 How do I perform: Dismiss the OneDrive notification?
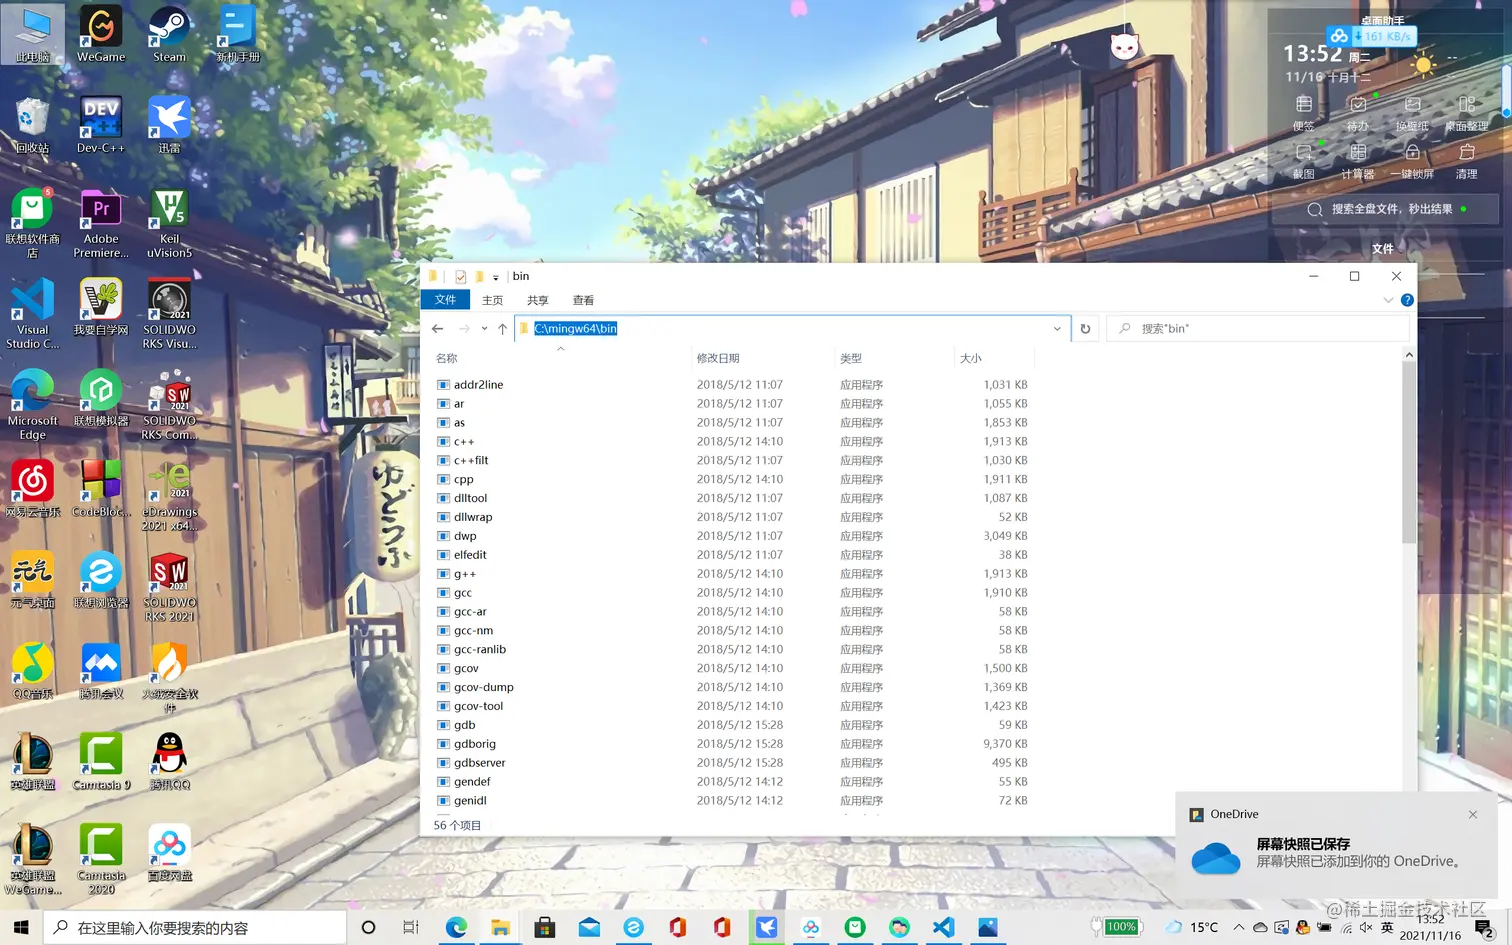pyautogui.click(x=1473, y=814)
